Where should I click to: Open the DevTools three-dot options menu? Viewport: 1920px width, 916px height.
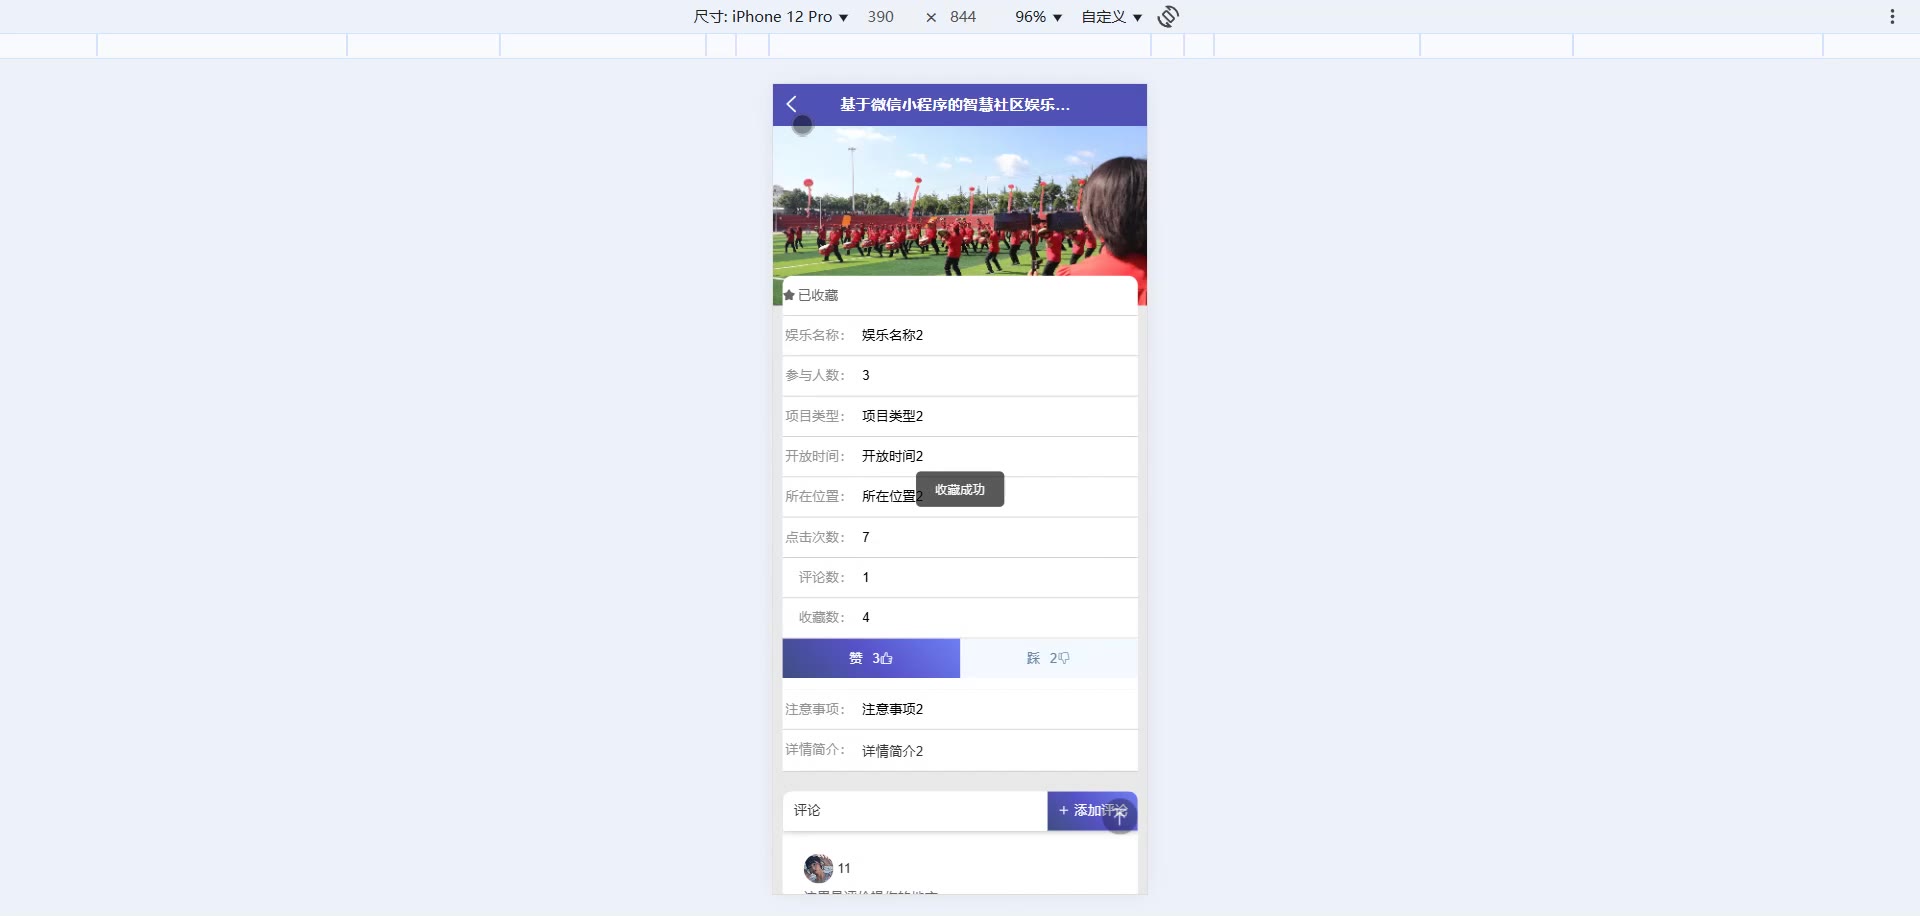click(1892, 16)
